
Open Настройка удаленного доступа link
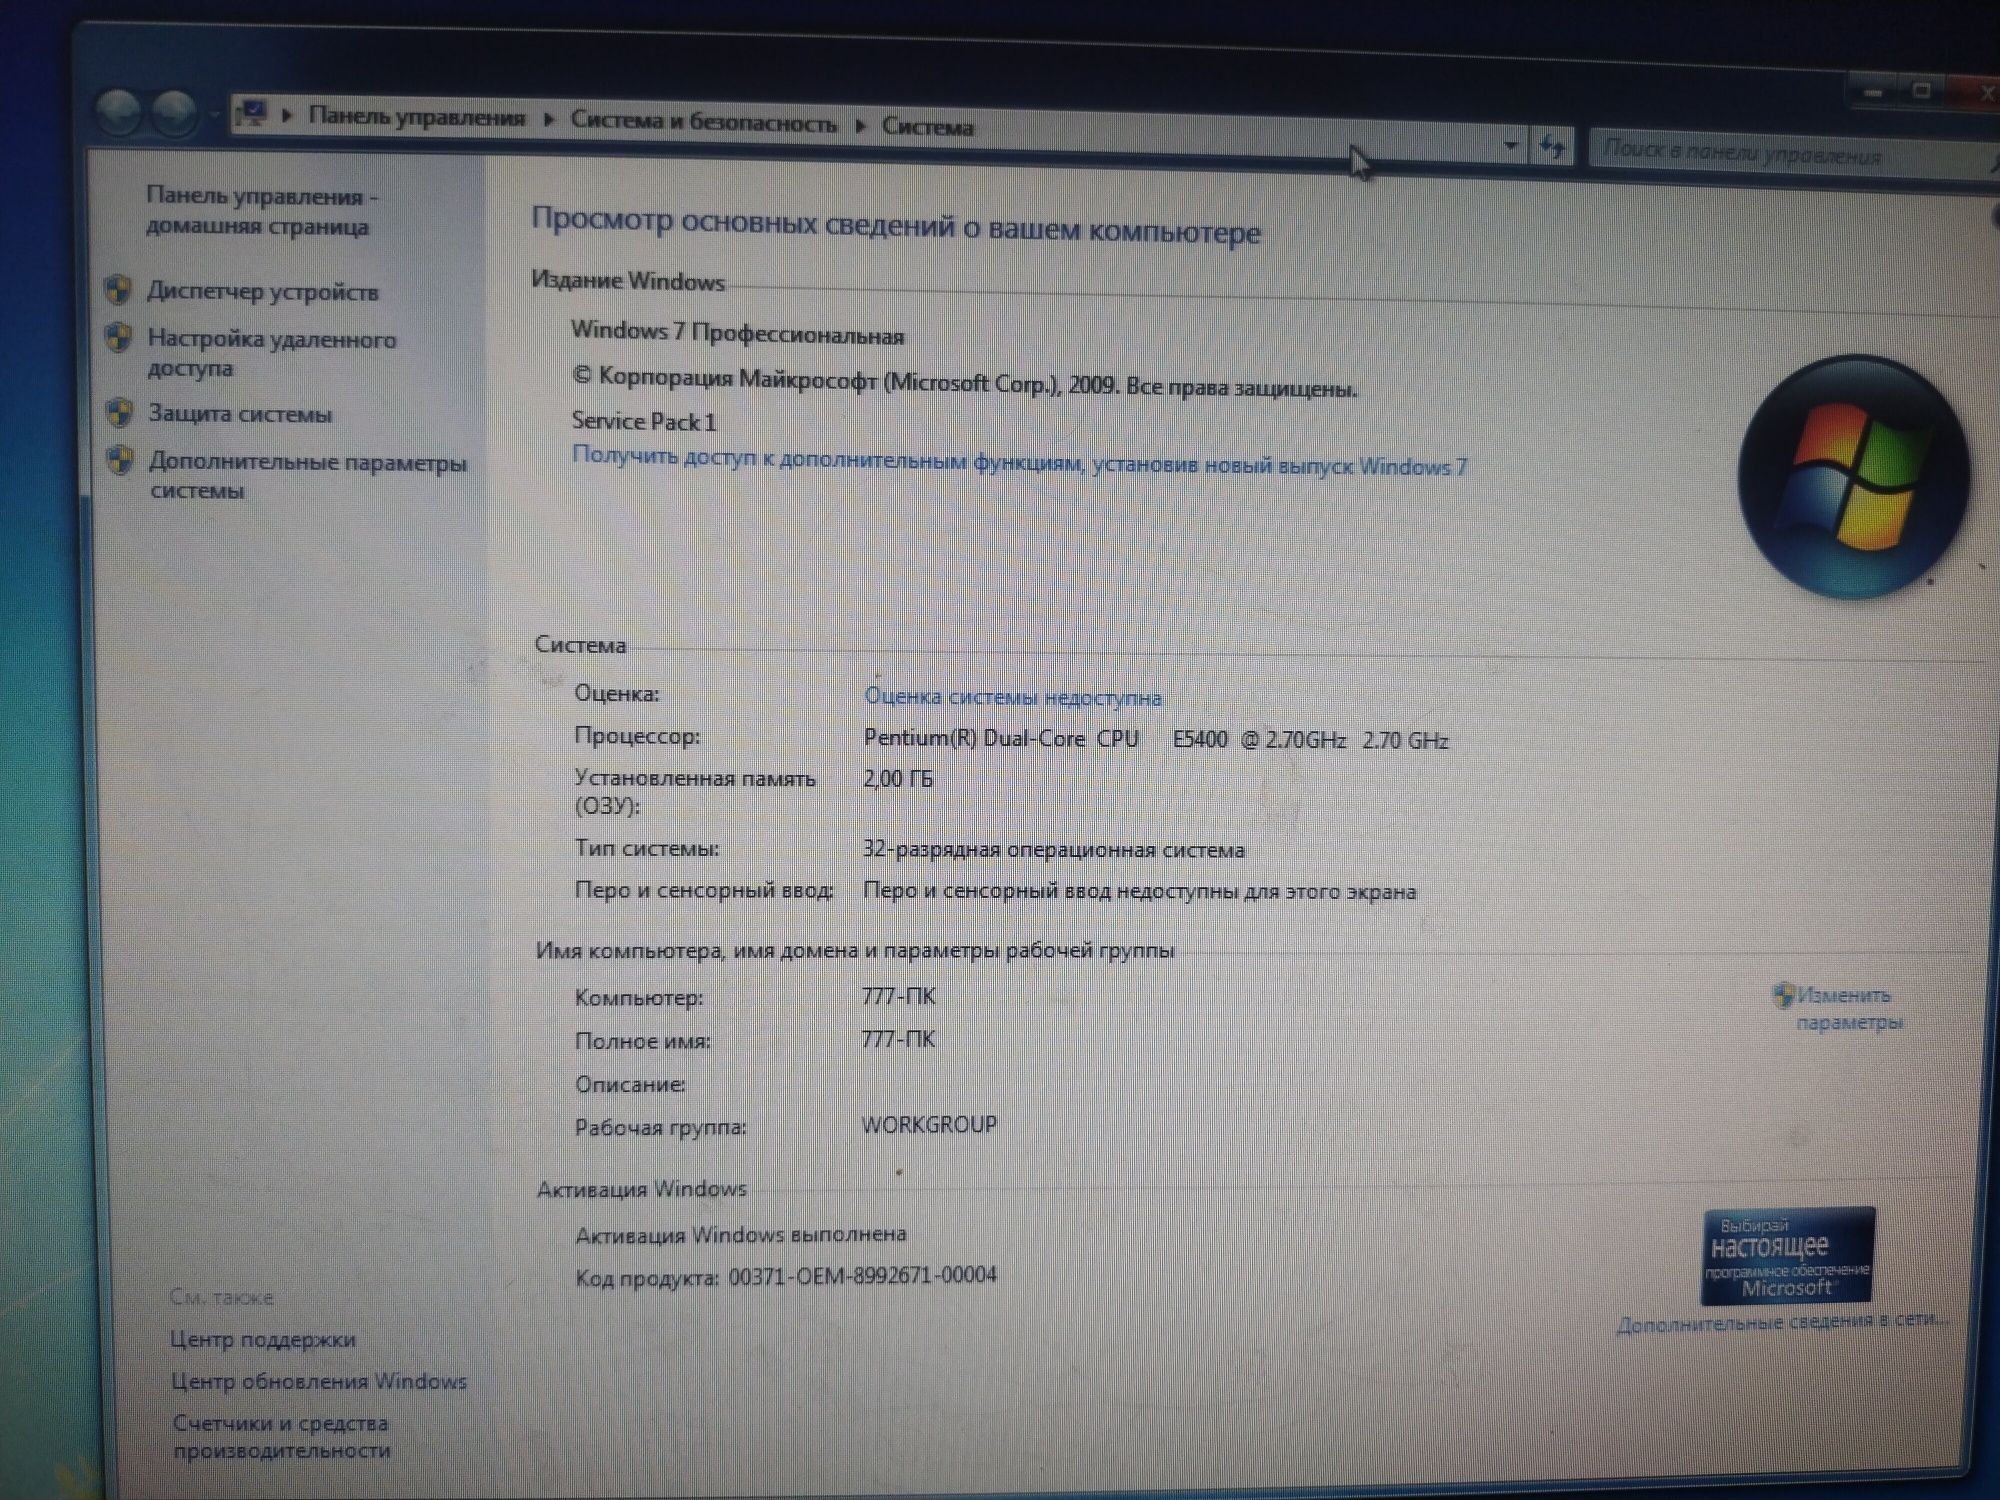[272, 353]
